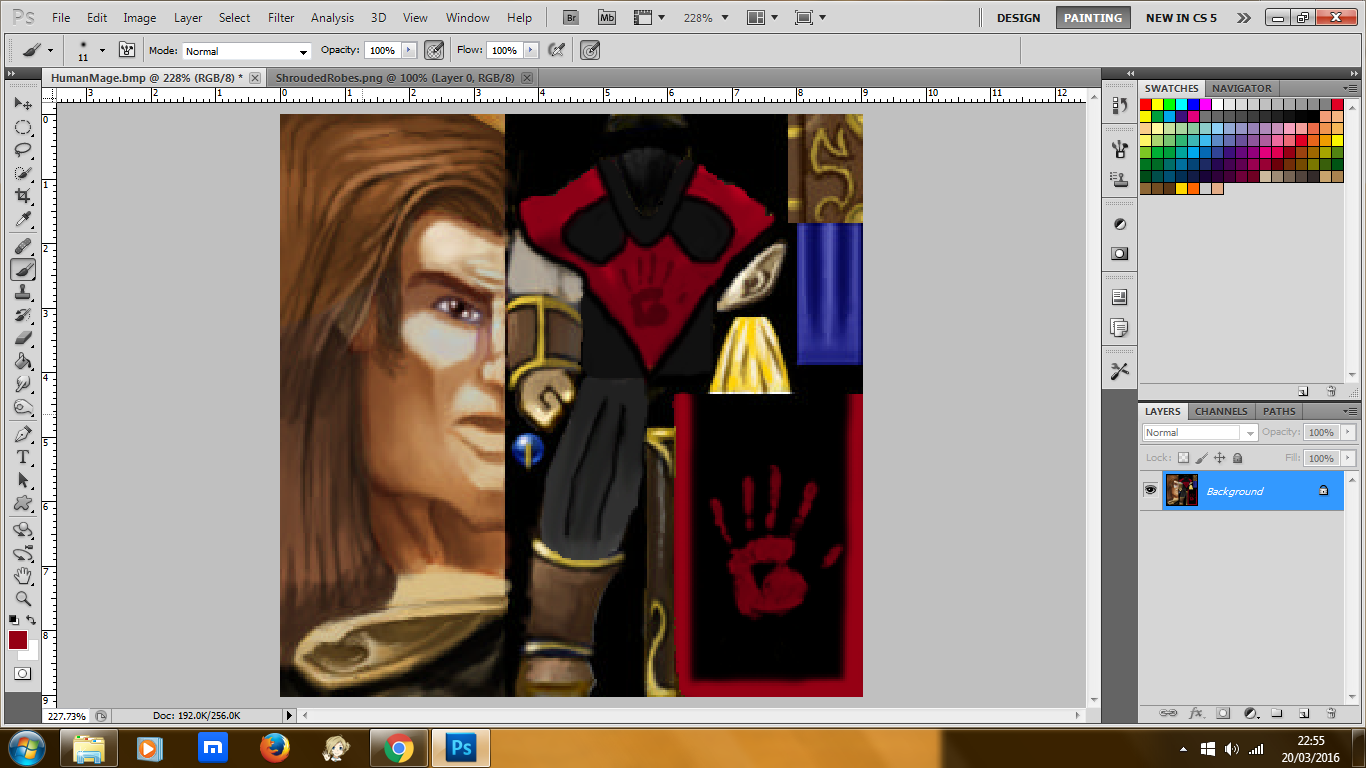Switch to the Channels tab

click(1221, 411)
